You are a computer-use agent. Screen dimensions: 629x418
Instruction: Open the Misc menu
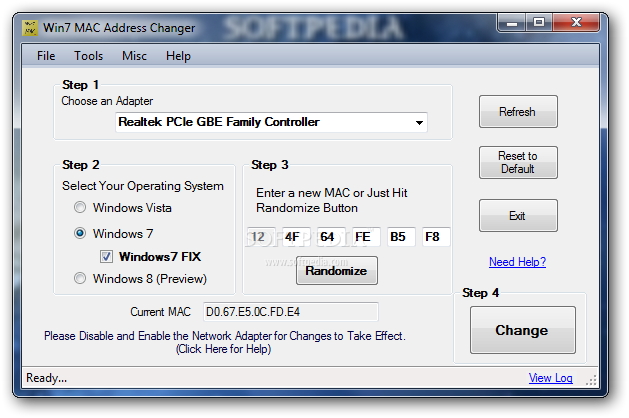(134, 56)
